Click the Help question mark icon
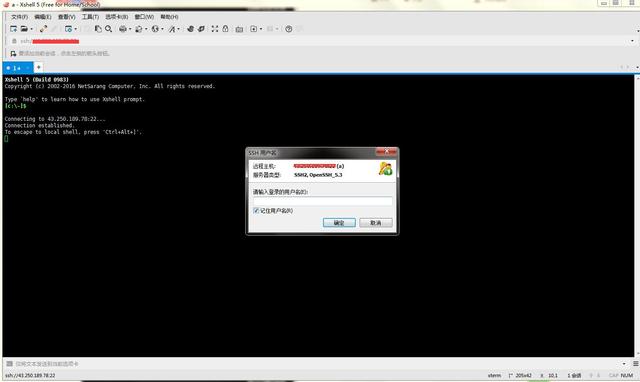This screenshot has height=382, width=640. click(x=289, y=29)
